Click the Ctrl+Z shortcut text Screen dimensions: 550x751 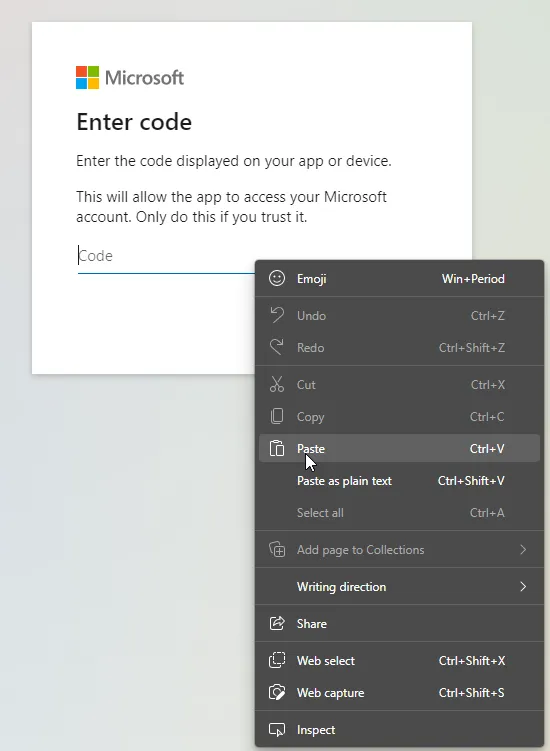(487, 315)
